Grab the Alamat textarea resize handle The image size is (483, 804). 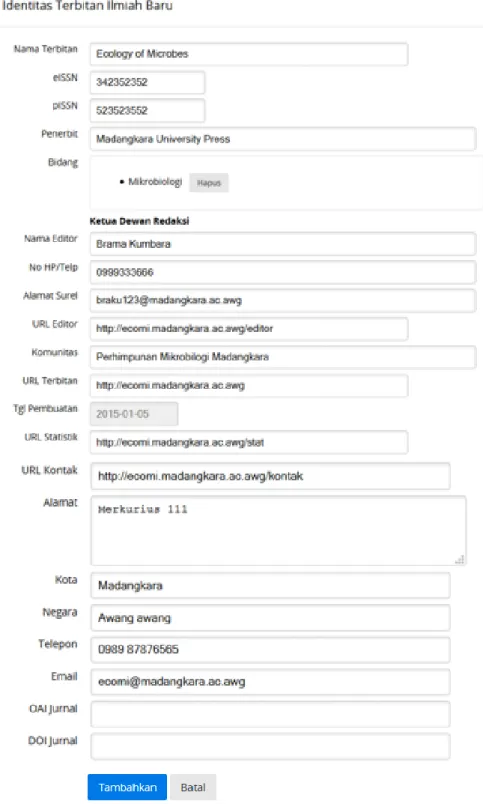pos(460,559)
